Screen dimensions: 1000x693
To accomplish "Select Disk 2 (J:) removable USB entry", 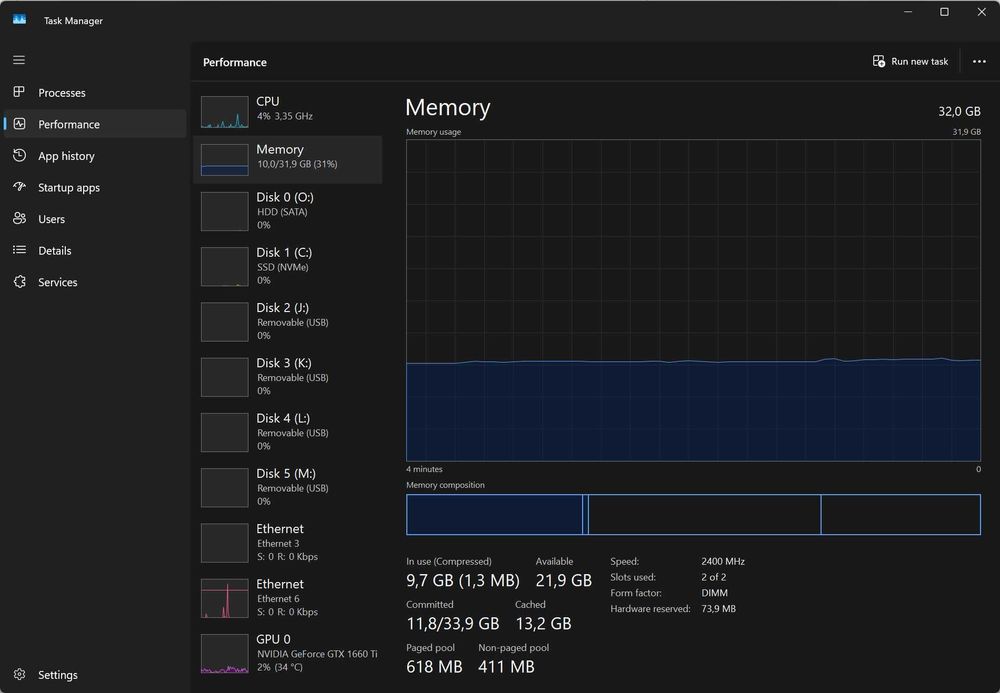I will point(288,322).
